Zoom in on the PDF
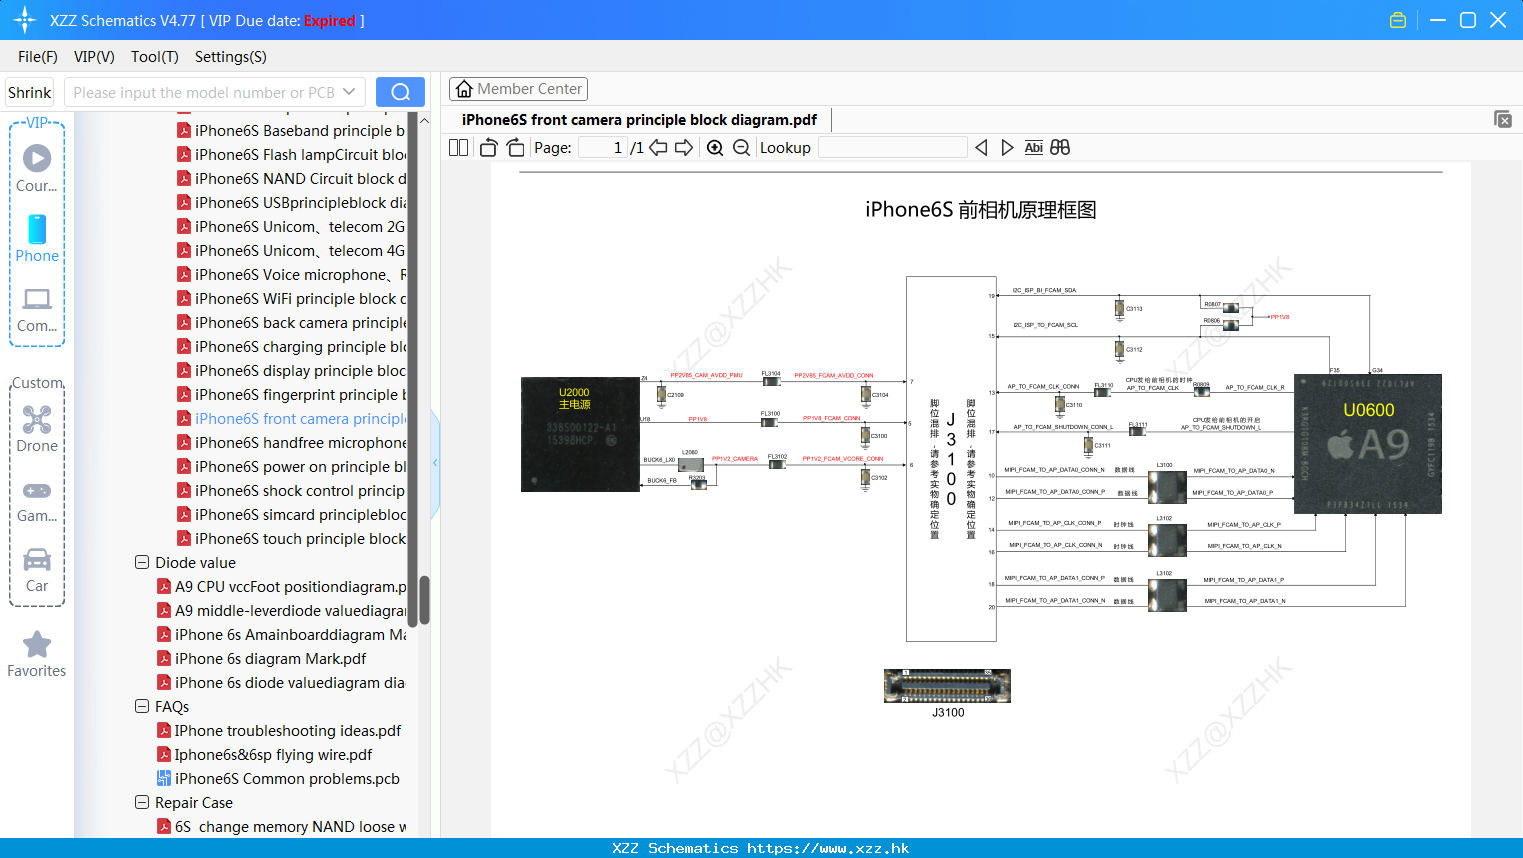Image resolution: width=1523 pixels, height=858 pixels. click(715, 148)
